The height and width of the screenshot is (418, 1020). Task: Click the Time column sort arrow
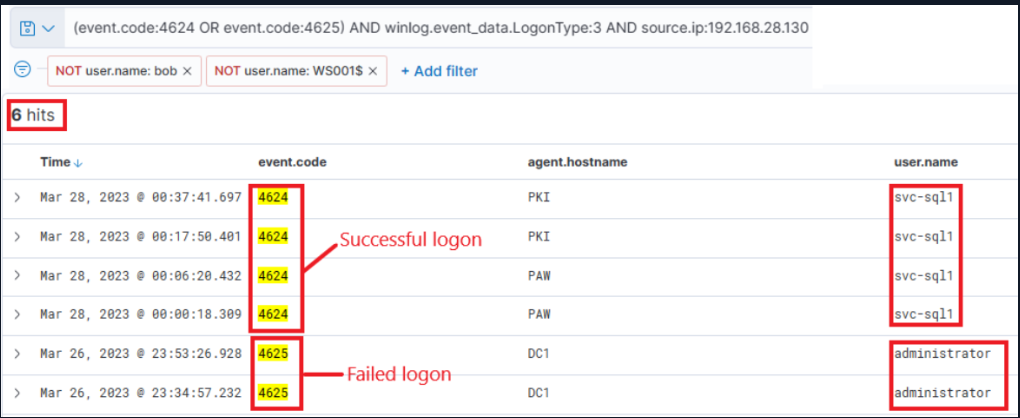pyautogui.click(x=79, y=162)
